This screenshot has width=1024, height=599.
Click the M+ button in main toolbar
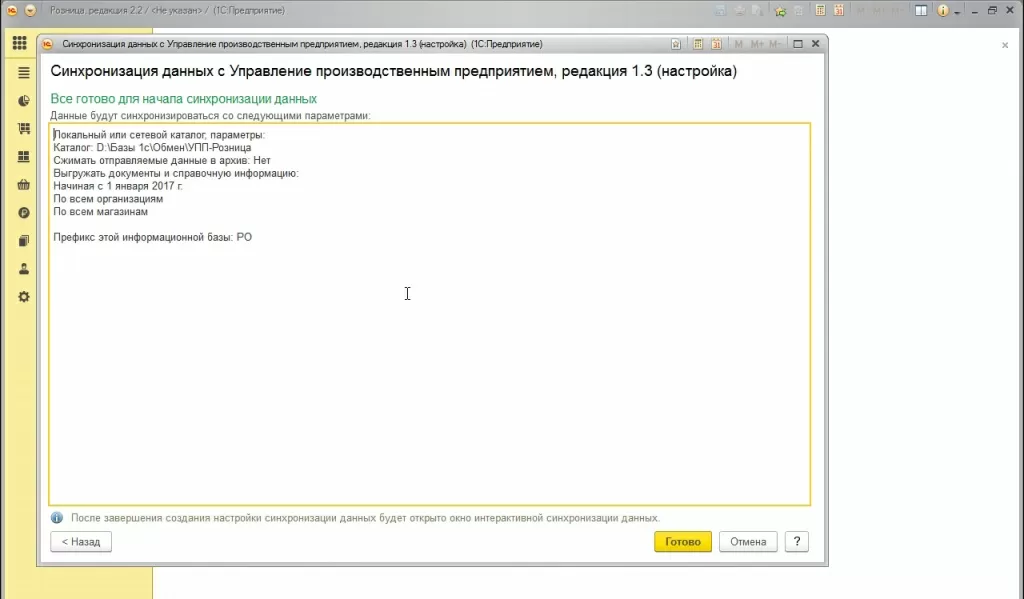tap(879, 10)
